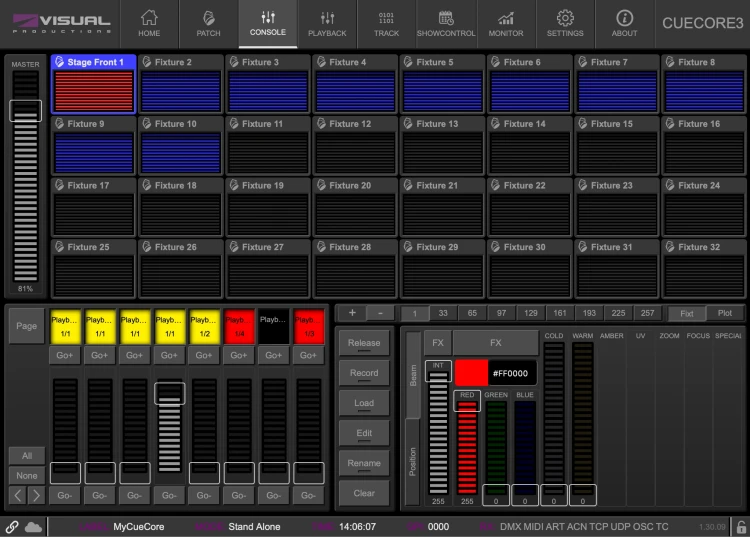
Task: Click the minus fixture selection button
Action: click(x=380, y=313)
